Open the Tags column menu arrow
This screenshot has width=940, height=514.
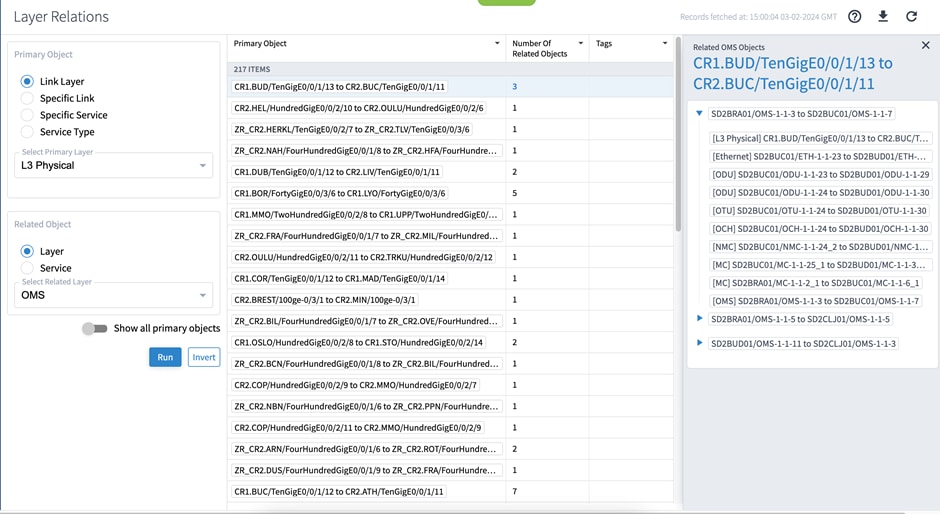[x=664, y=43]
